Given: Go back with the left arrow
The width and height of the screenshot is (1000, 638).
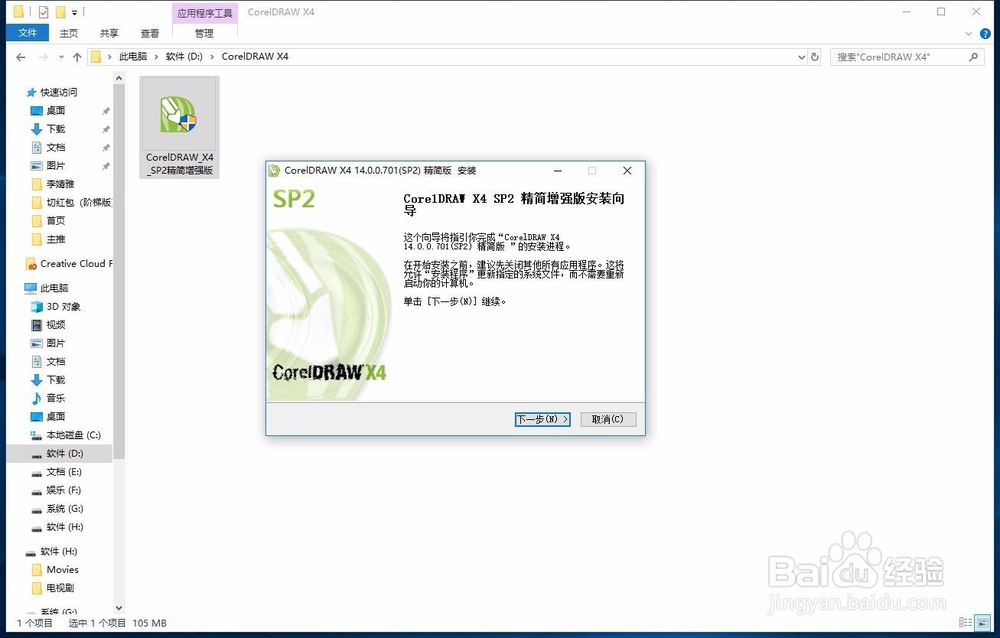Looking at the screenshot, I should [x=20, y=57].
